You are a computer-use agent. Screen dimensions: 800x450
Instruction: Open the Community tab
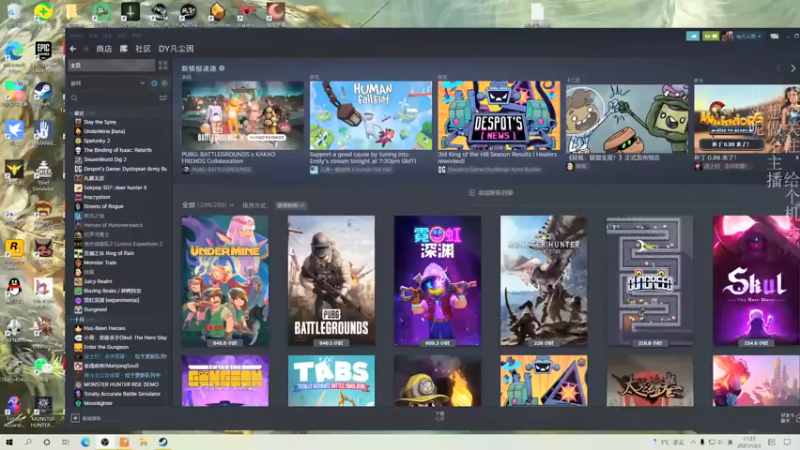pos(143,49)
